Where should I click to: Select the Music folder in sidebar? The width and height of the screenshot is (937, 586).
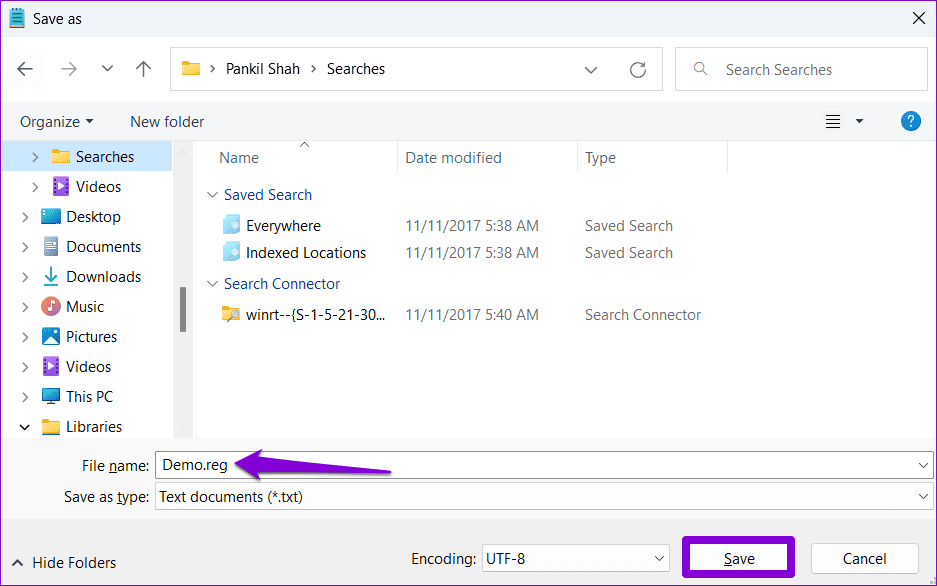[x=85, y=306]
